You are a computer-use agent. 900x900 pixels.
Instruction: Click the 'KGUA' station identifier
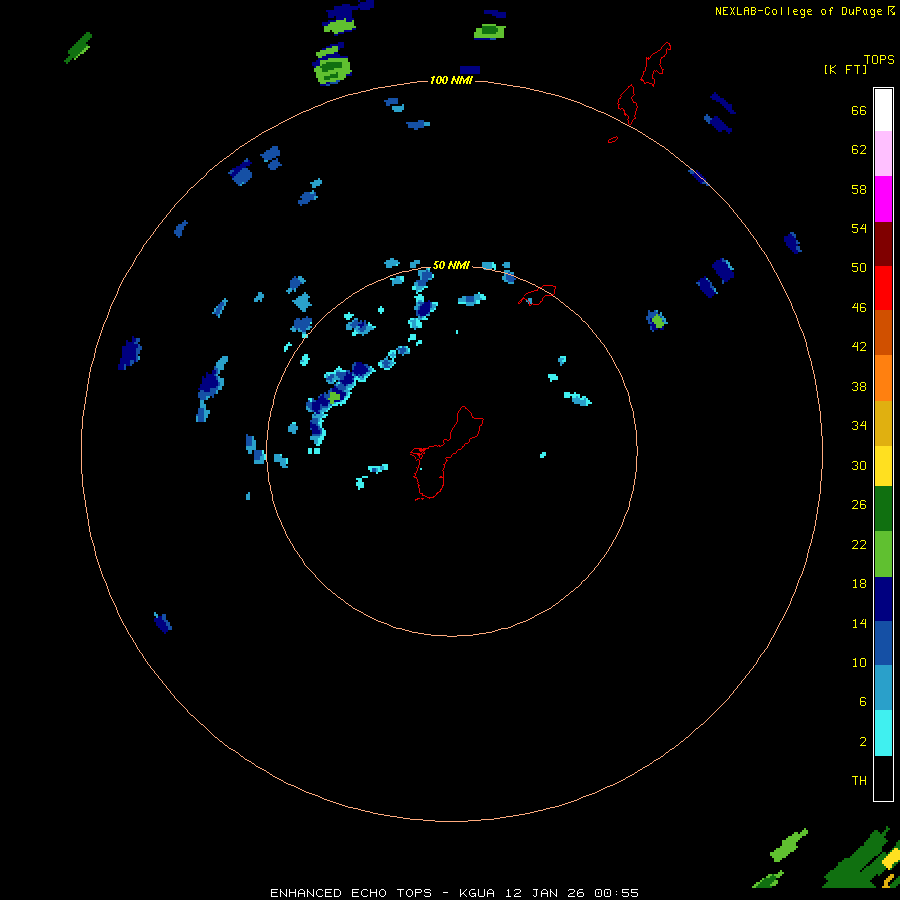pyautogui.click(x=476, y=893)
